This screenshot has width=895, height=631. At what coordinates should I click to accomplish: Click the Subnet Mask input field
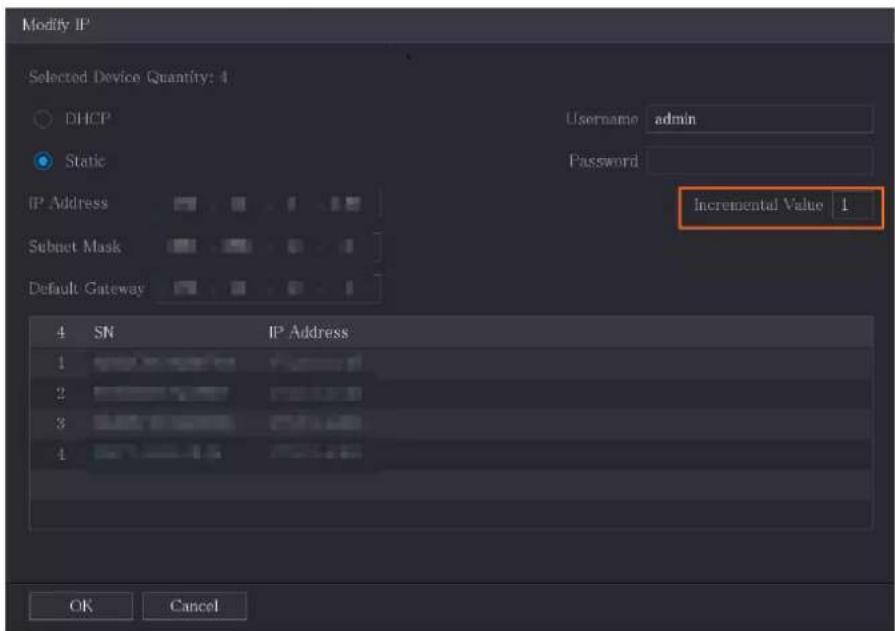tap(267, 246)
